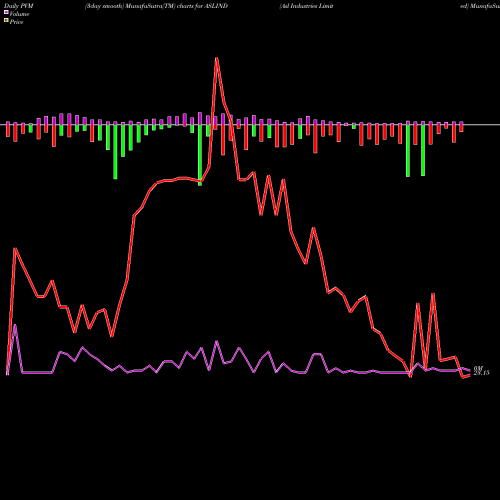The width and height of the screenshot is (500, 500).
Task: Select the Price legend label
Action: 16,22
